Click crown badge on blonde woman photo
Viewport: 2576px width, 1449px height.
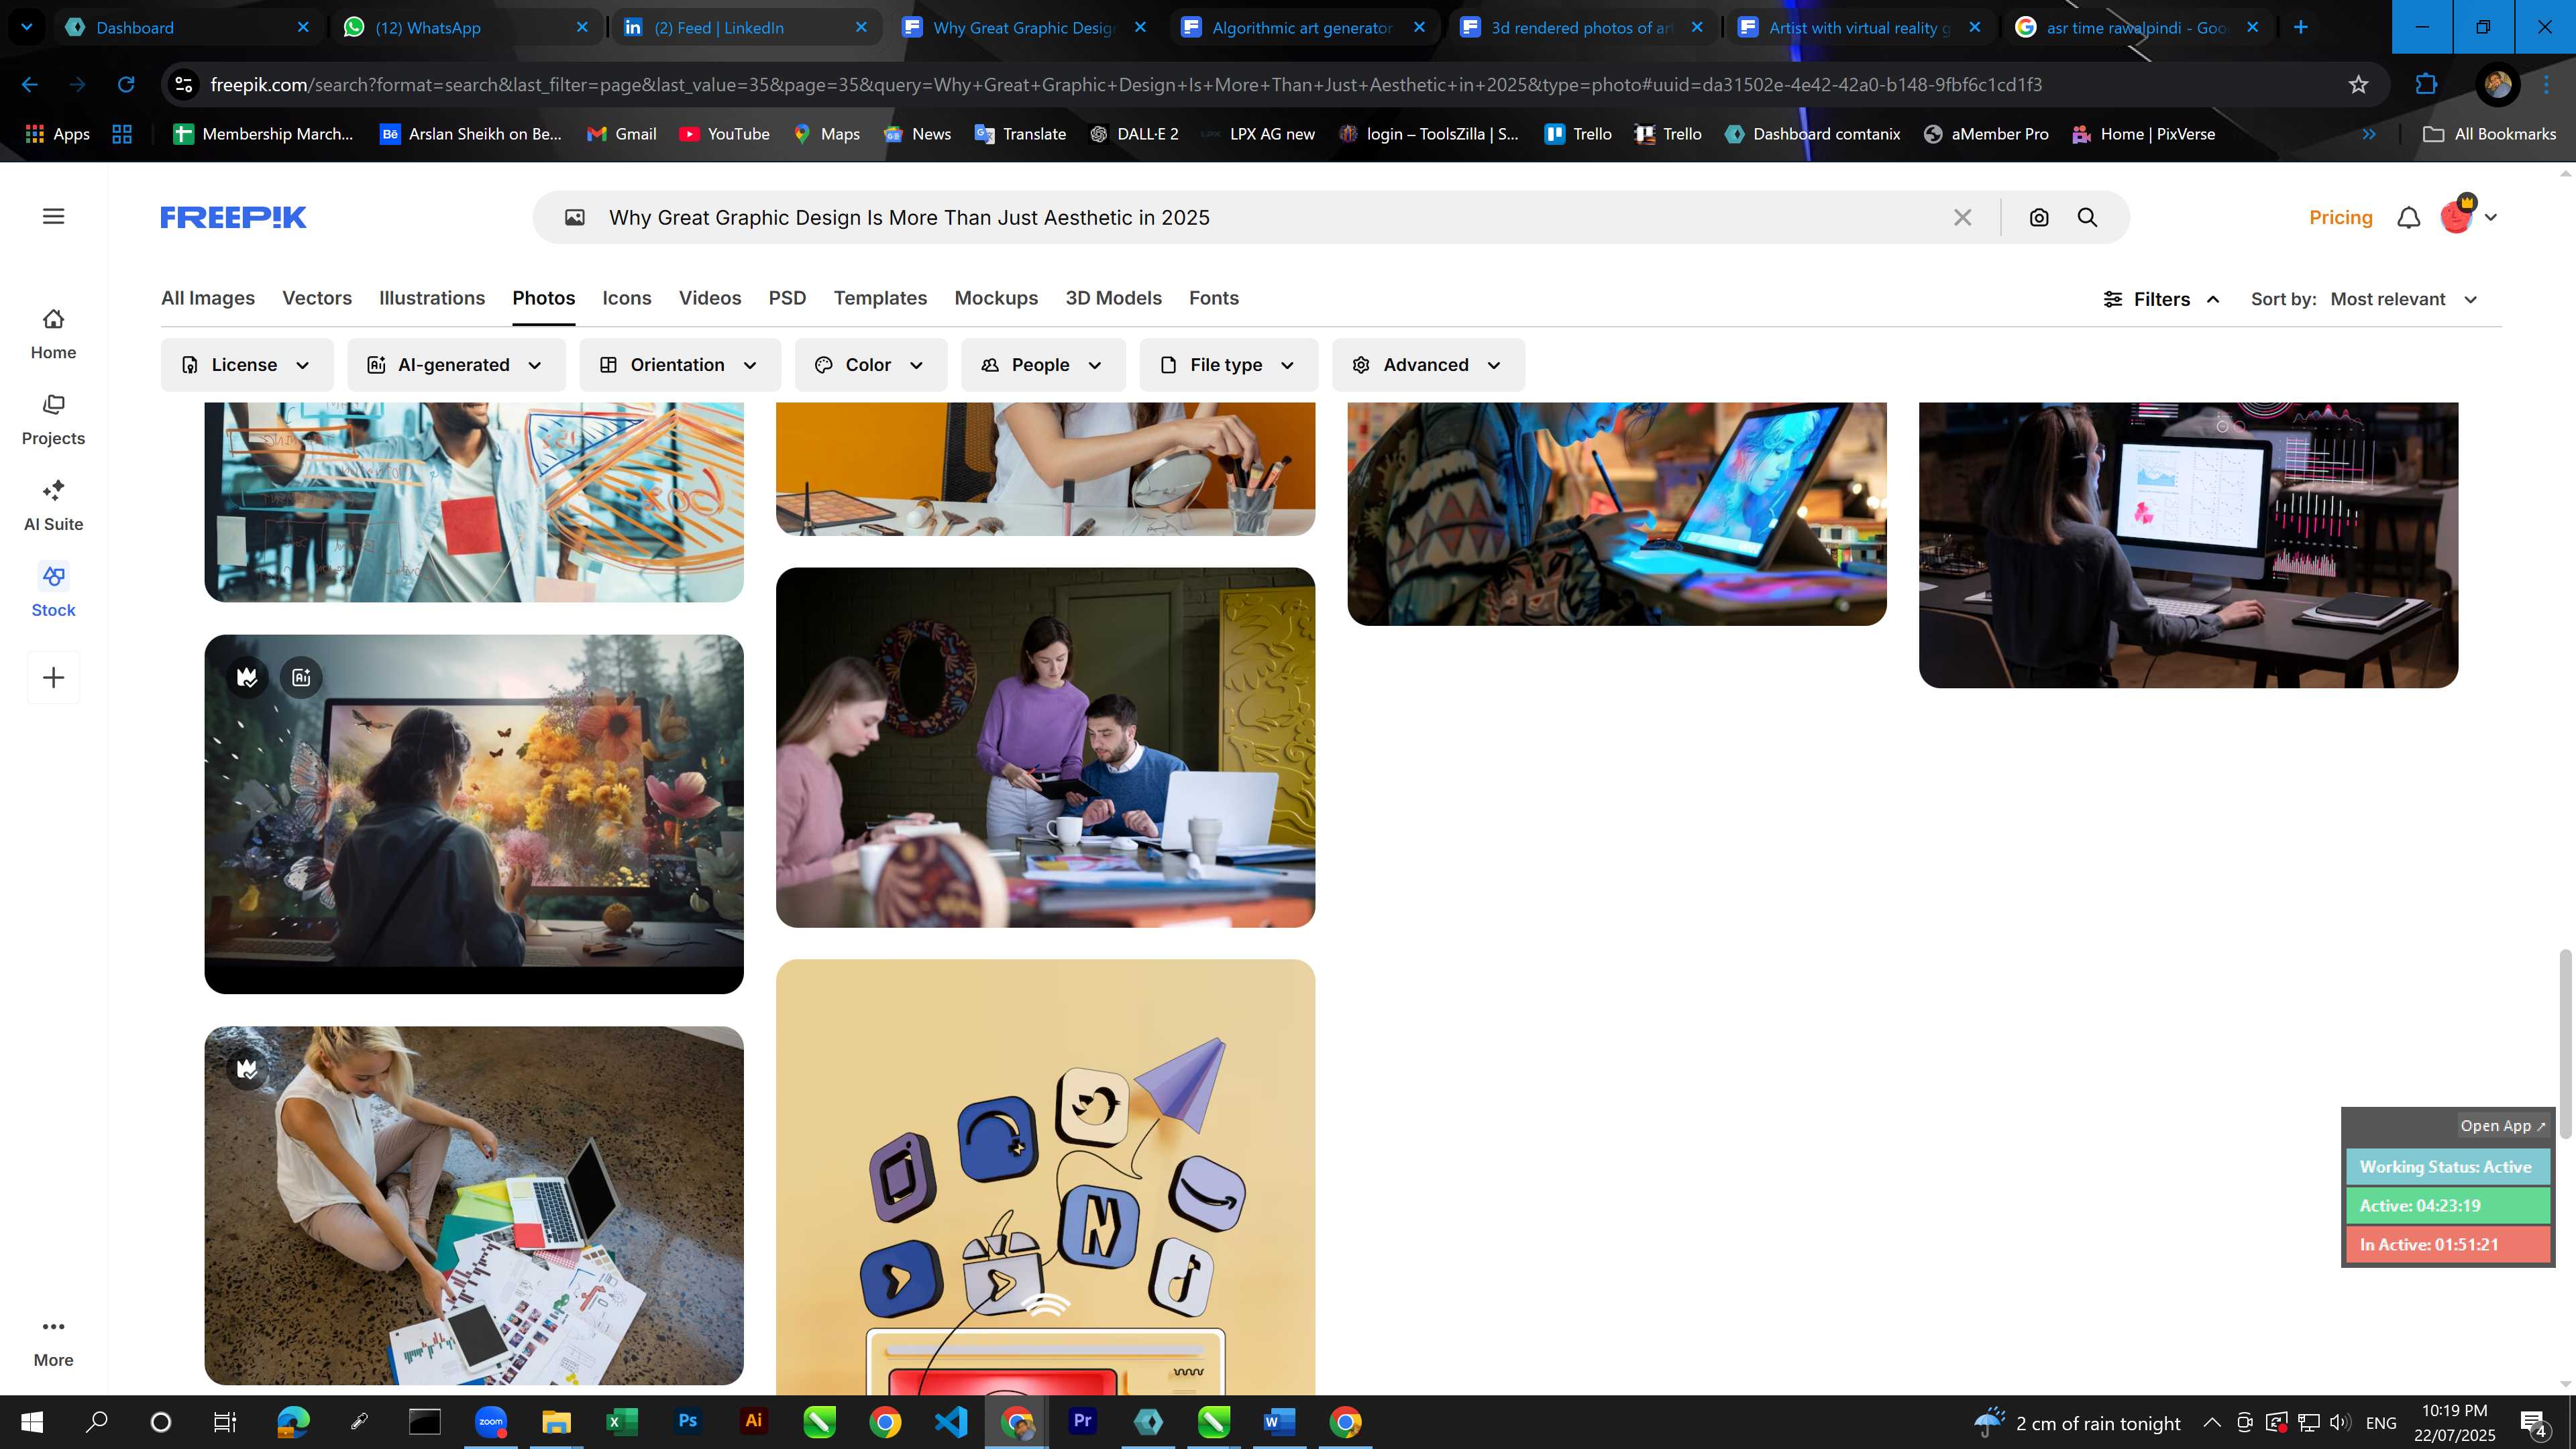coord(247,1069)
